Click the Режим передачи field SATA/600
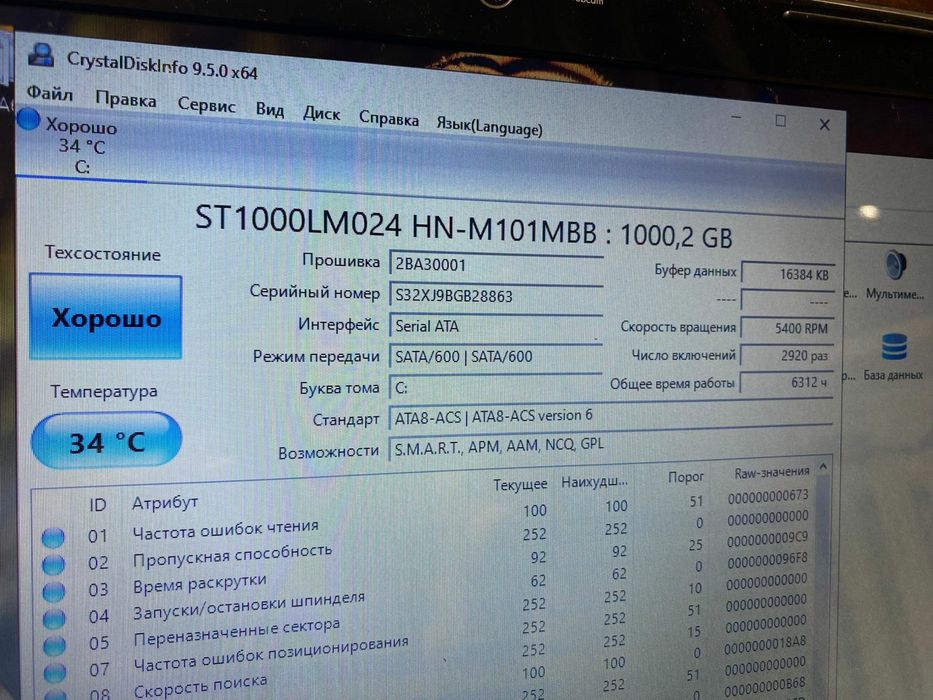Image resolution: width=933 pixels, height=700 pixels. (x=496, y=357)
